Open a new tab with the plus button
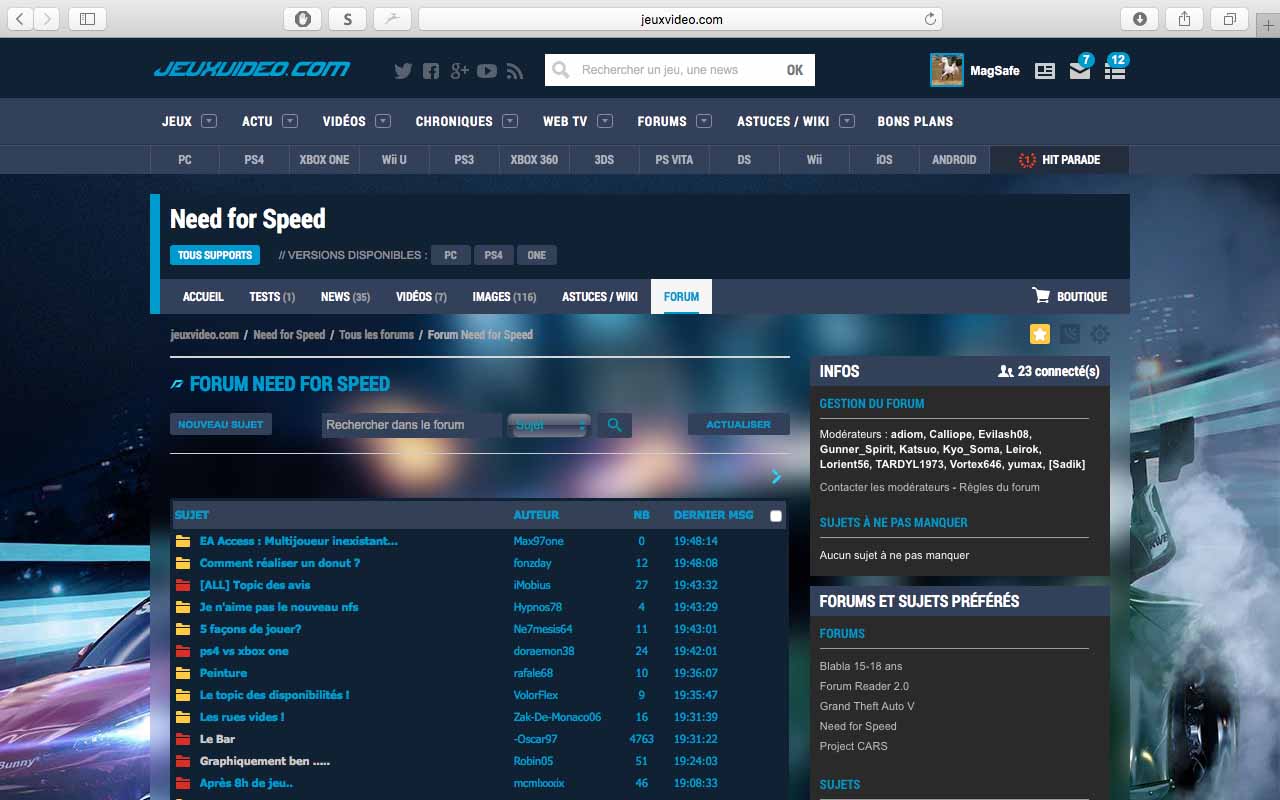This screenshot has width=1280, height=800. click(1269, 24)
